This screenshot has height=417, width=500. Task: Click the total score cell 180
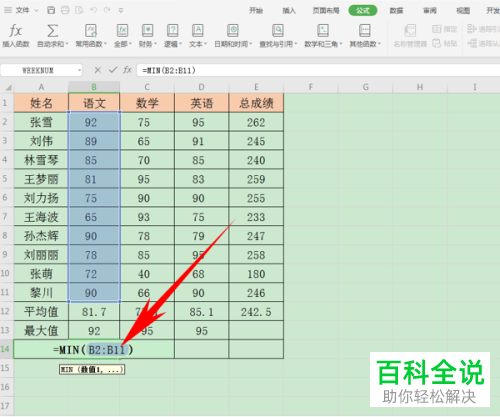pyautogui.click(x=256, y=274)
